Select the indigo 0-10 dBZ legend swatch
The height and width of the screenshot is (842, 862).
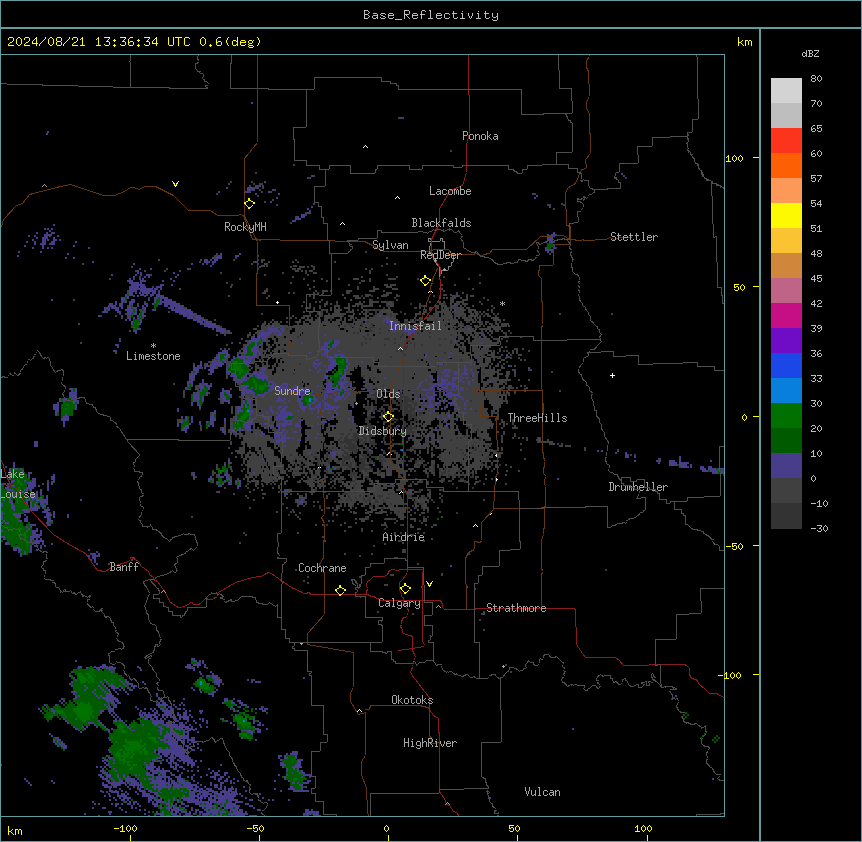tap(786, 466)
